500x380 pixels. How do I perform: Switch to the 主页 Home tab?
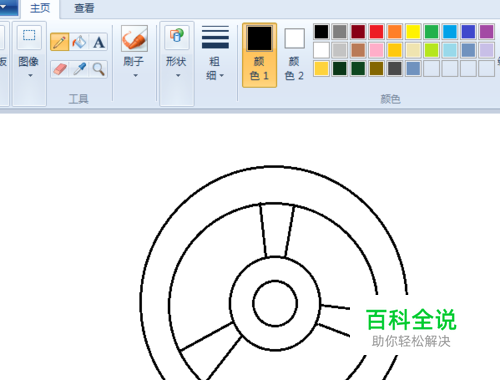[40, 8]
